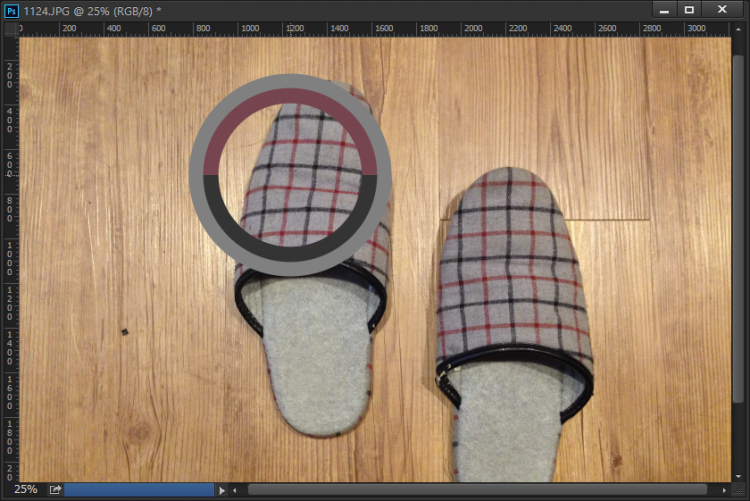The image size is (750, 501).
Task: Click the 25% zoom level field
Action: (25, 490)
